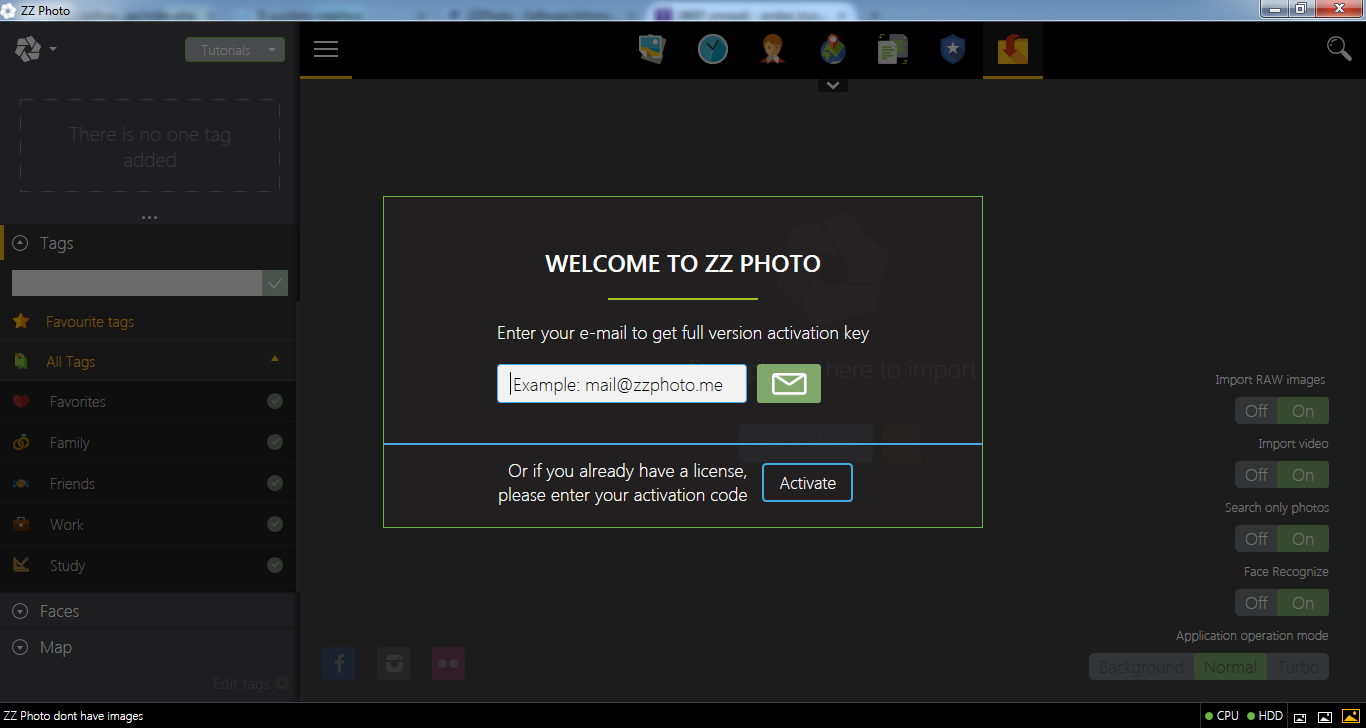Expand the Faces section
This screenshot has width=1366, height=728.
20,611
